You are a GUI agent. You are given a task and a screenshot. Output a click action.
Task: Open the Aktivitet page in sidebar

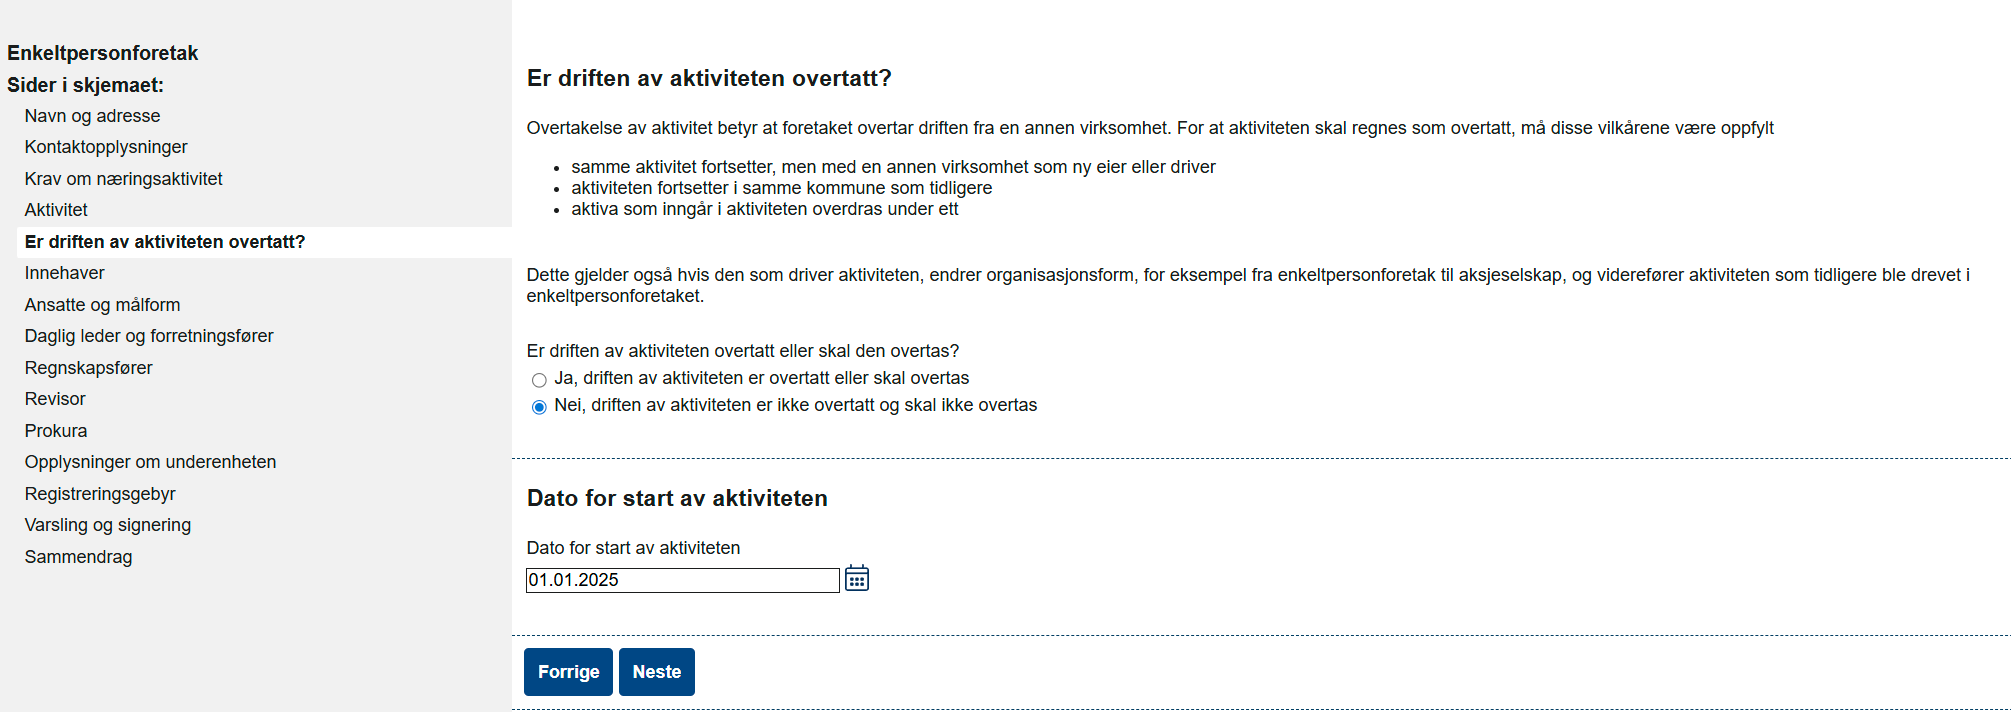[56, 210]
